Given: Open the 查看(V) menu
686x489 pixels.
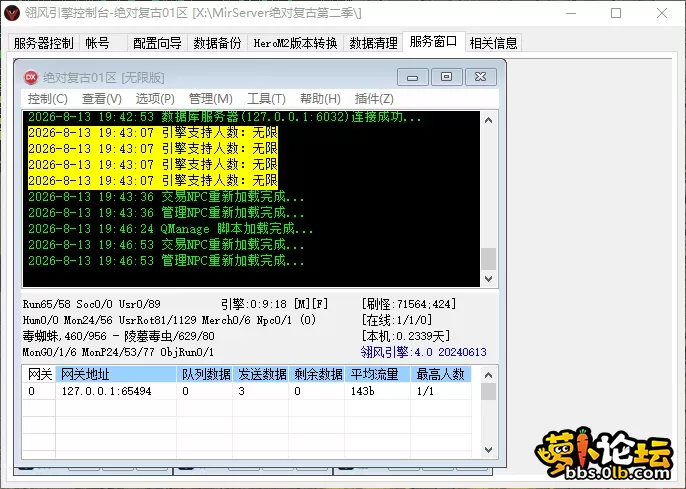Looking at the screenshot, I should (102, 99).
